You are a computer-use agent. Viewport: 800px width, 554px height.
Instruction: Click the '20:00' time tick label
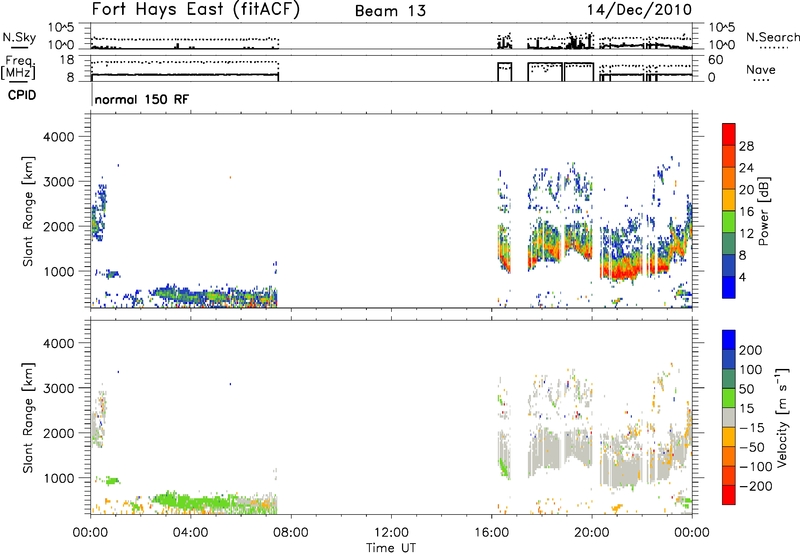(591, 533)
